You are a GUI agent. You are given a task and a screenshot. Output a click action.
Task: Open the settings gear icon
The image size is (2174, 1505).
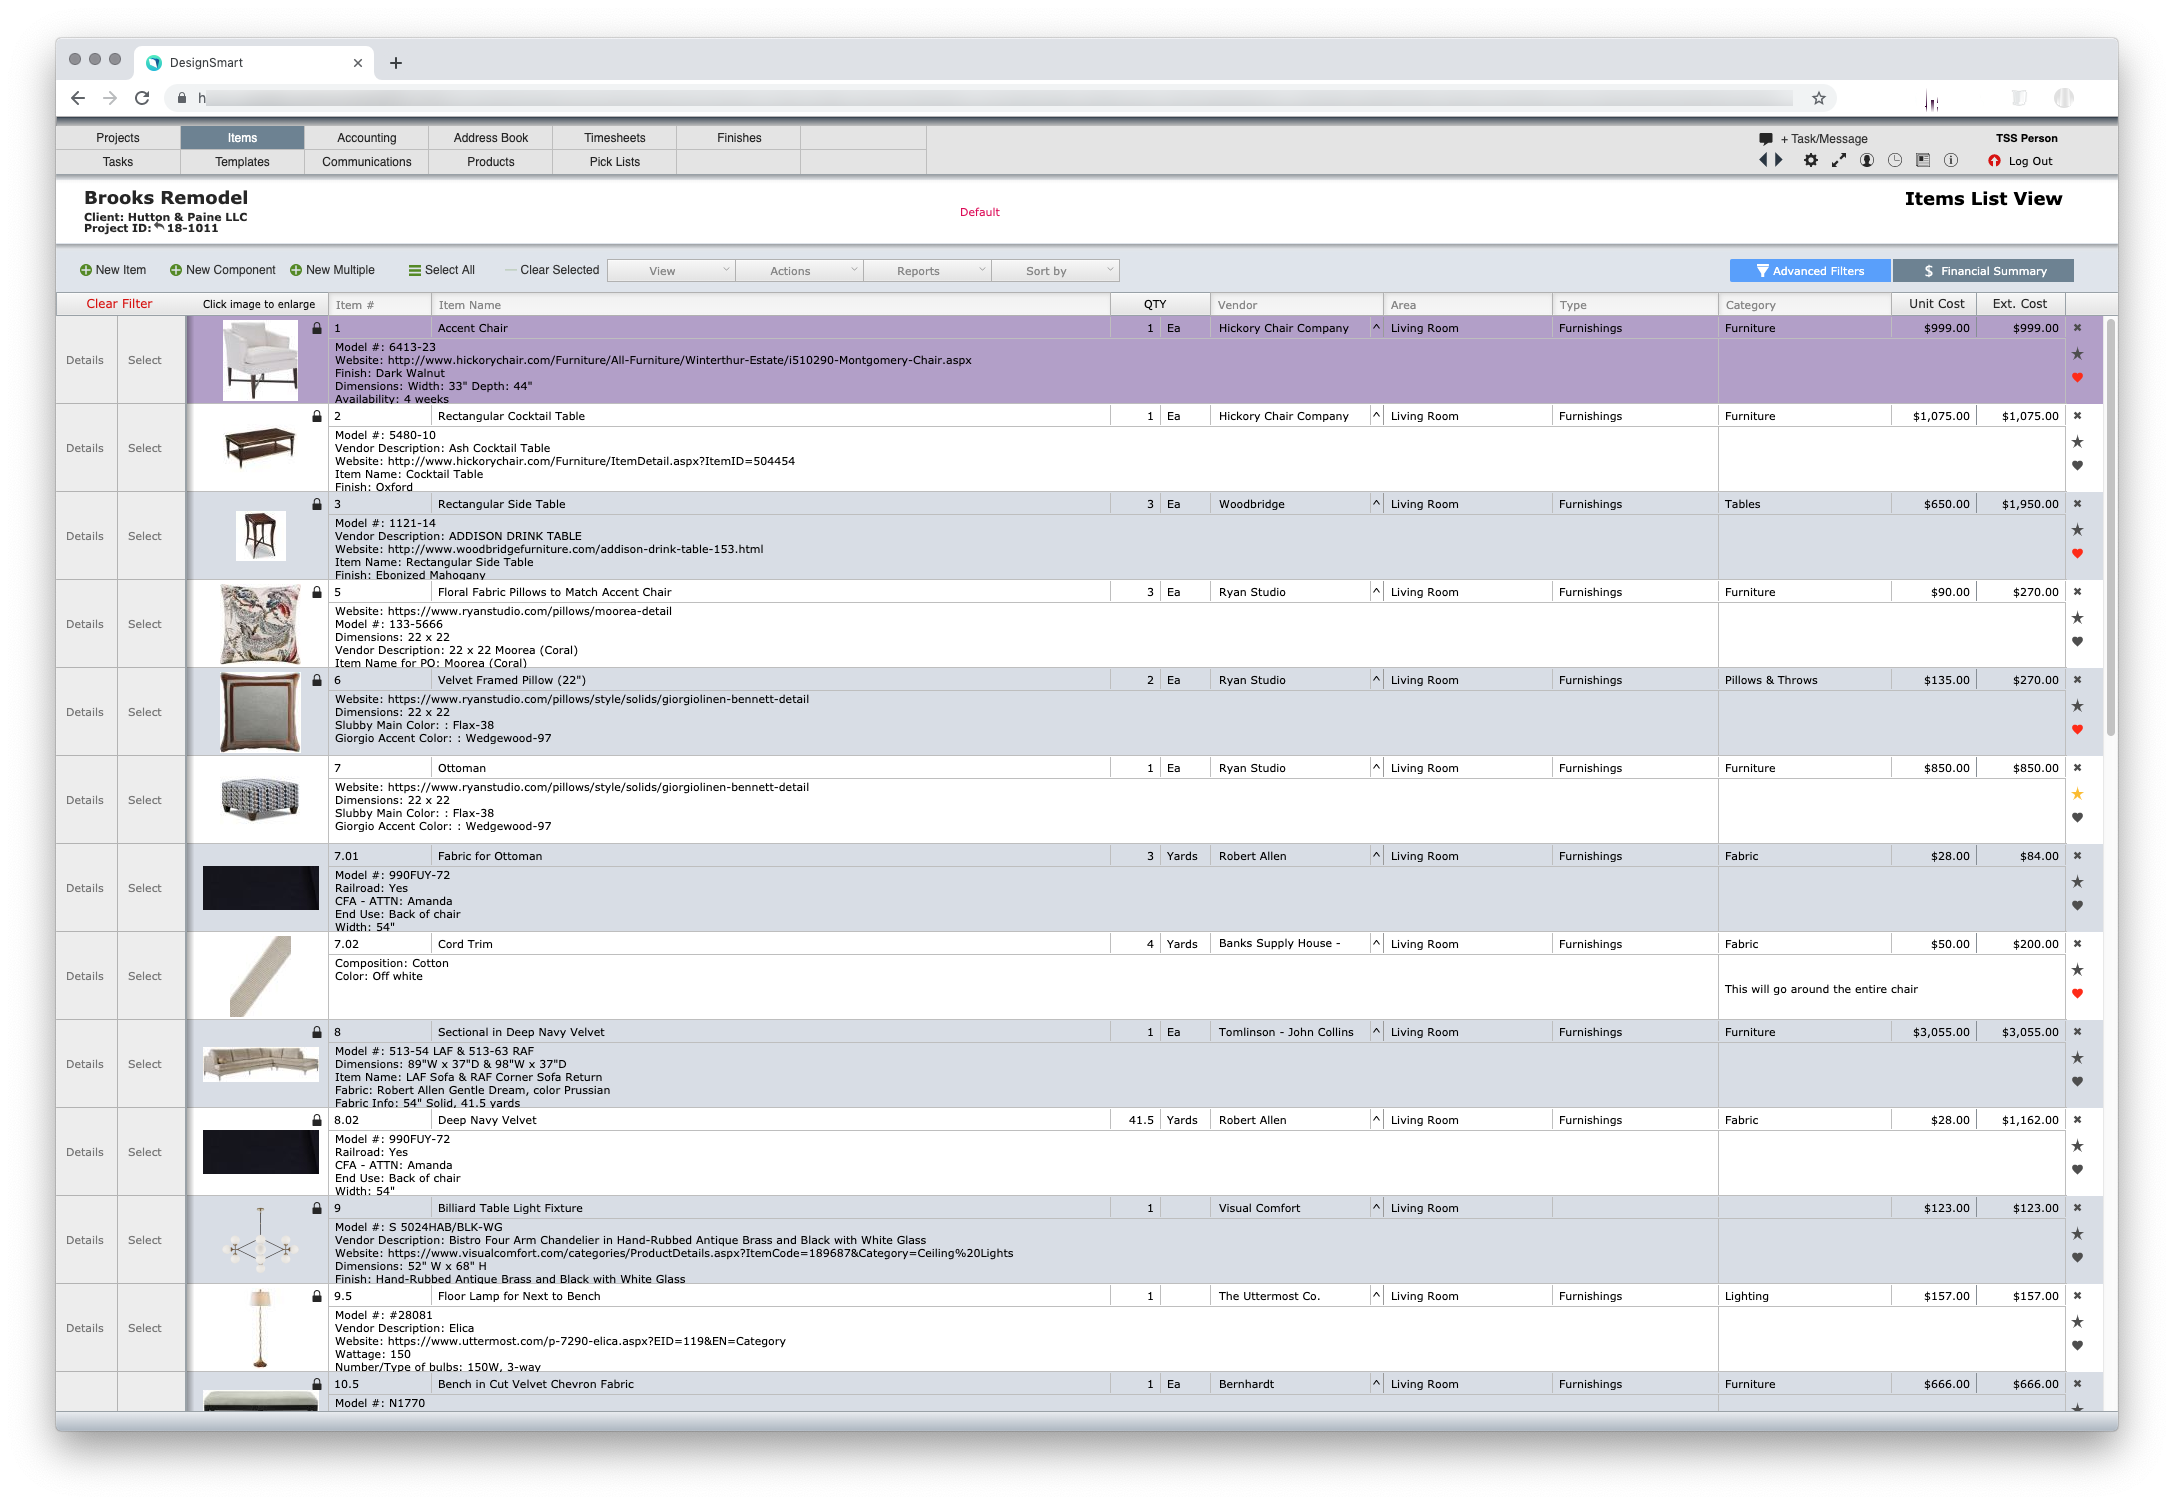[x=1810, y=160]
